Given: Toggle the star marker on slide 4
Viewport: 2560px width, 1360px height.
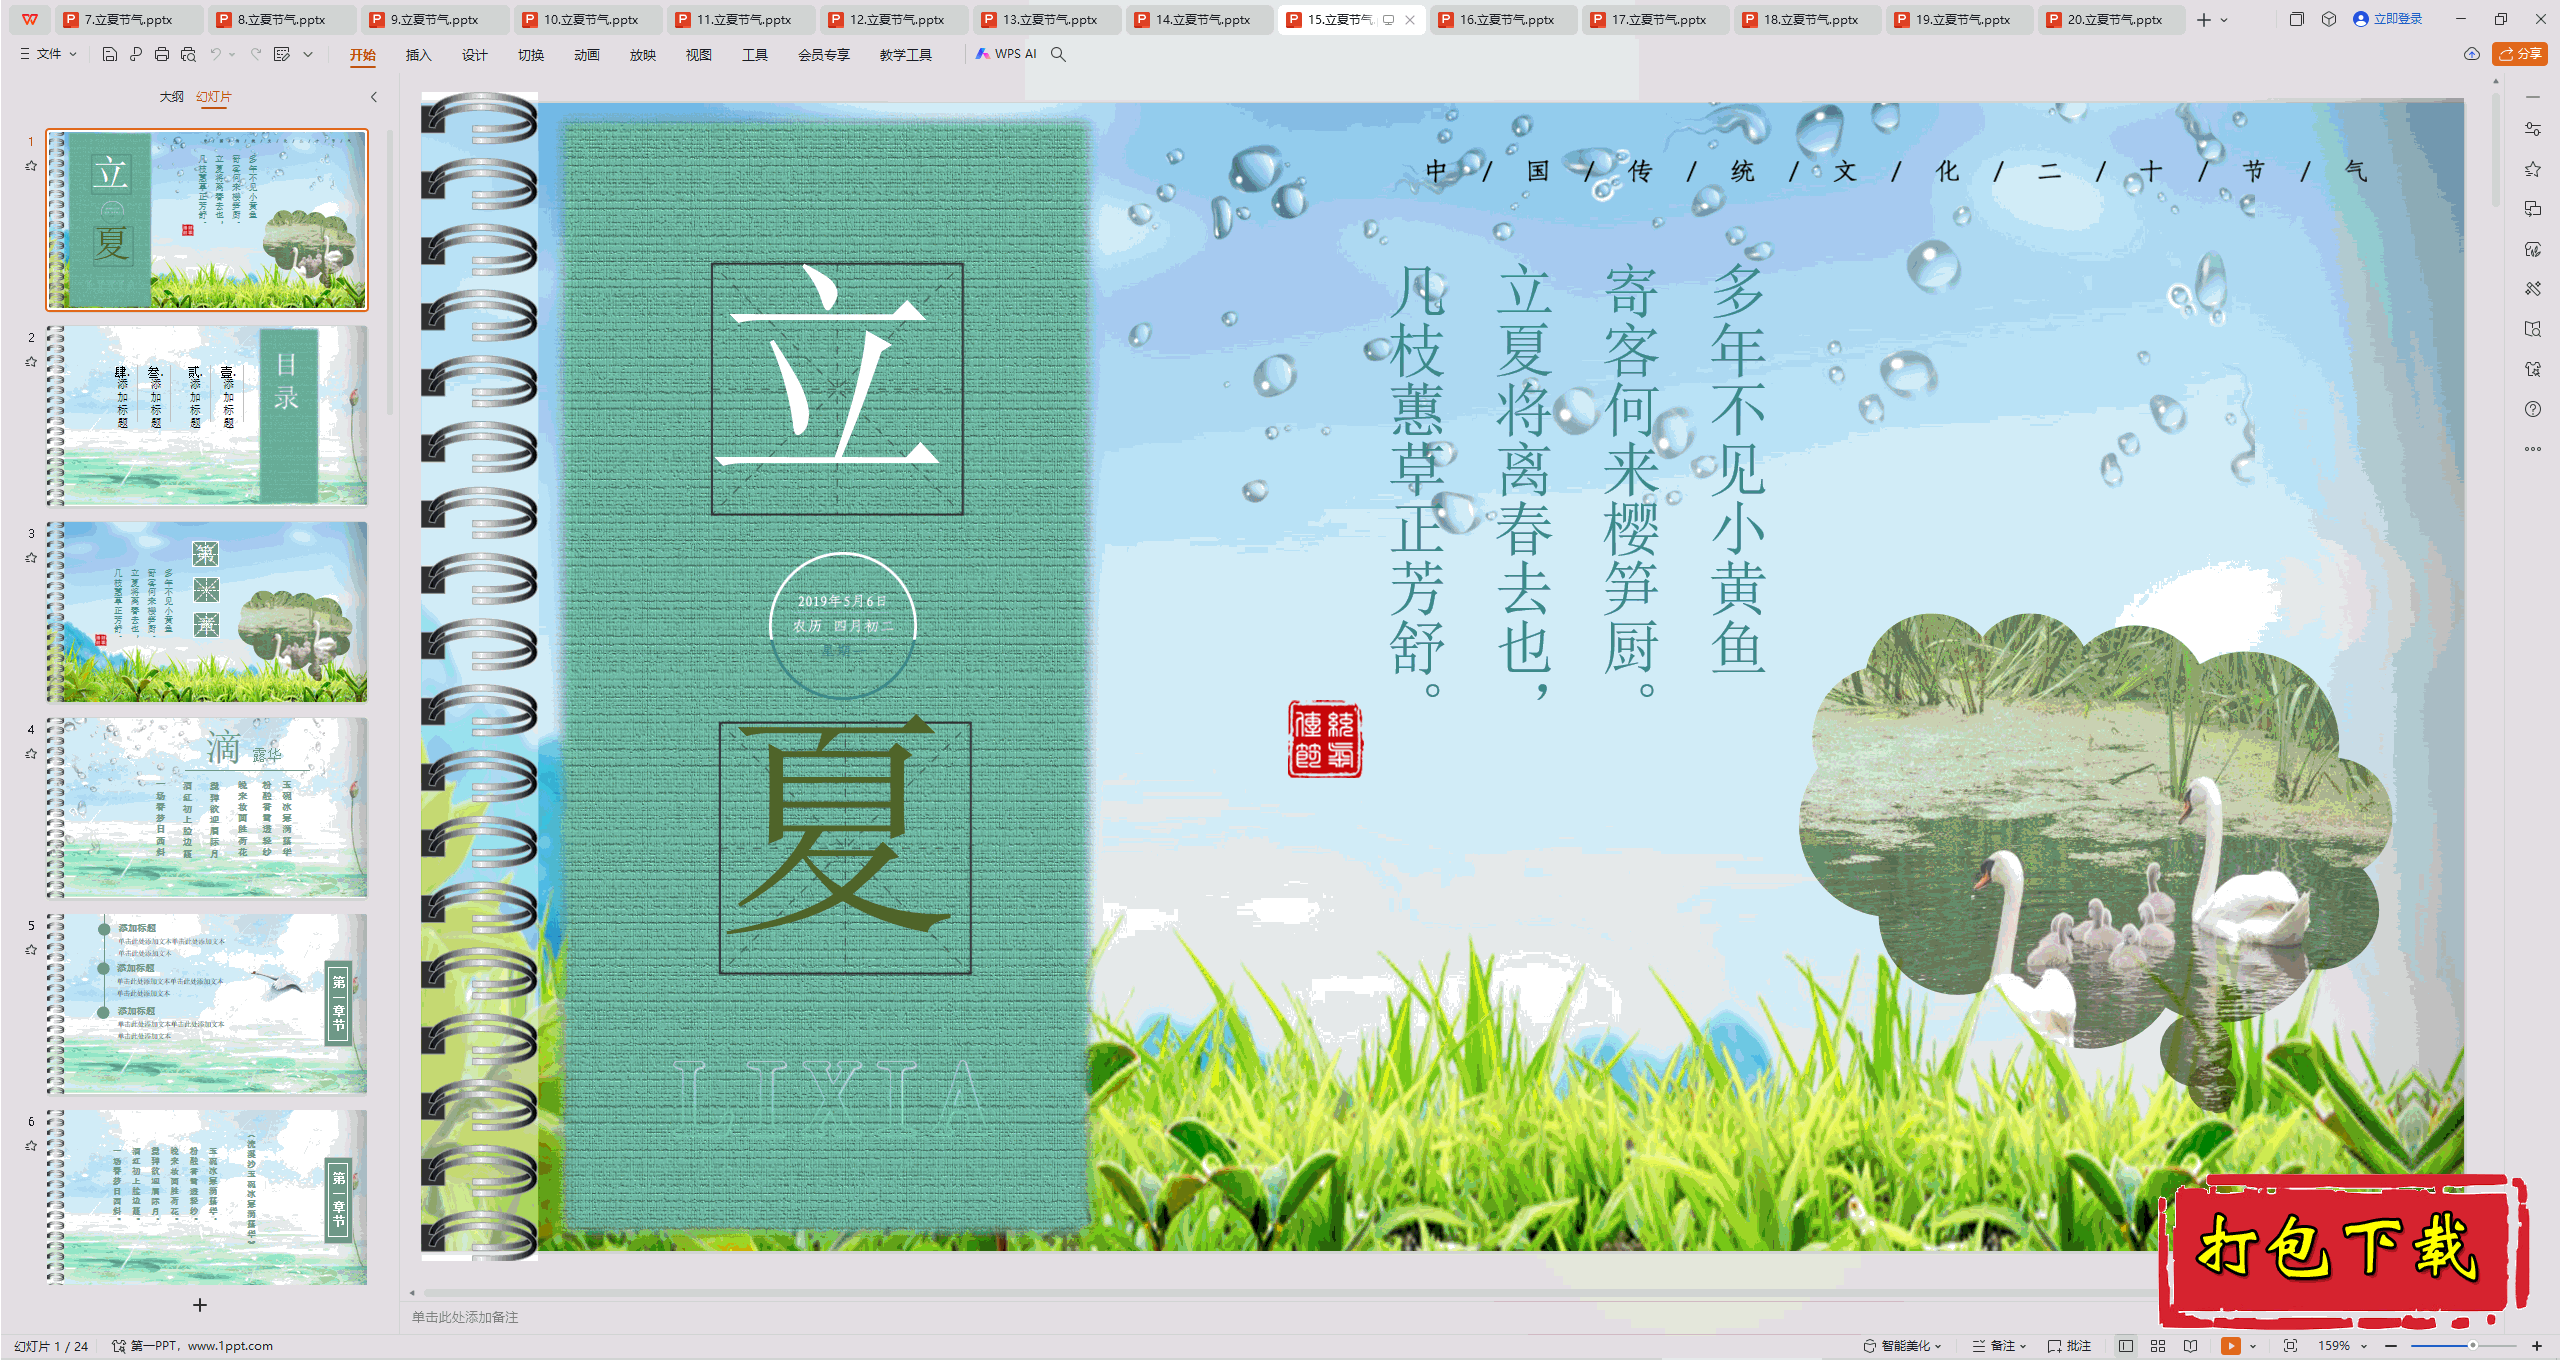Looking at the screenshot, I should [x=31, y=754].
